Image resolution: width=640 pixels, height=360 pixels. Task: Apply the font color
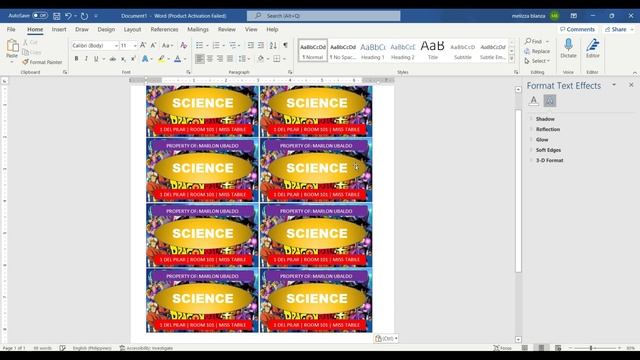click(178, 59)
